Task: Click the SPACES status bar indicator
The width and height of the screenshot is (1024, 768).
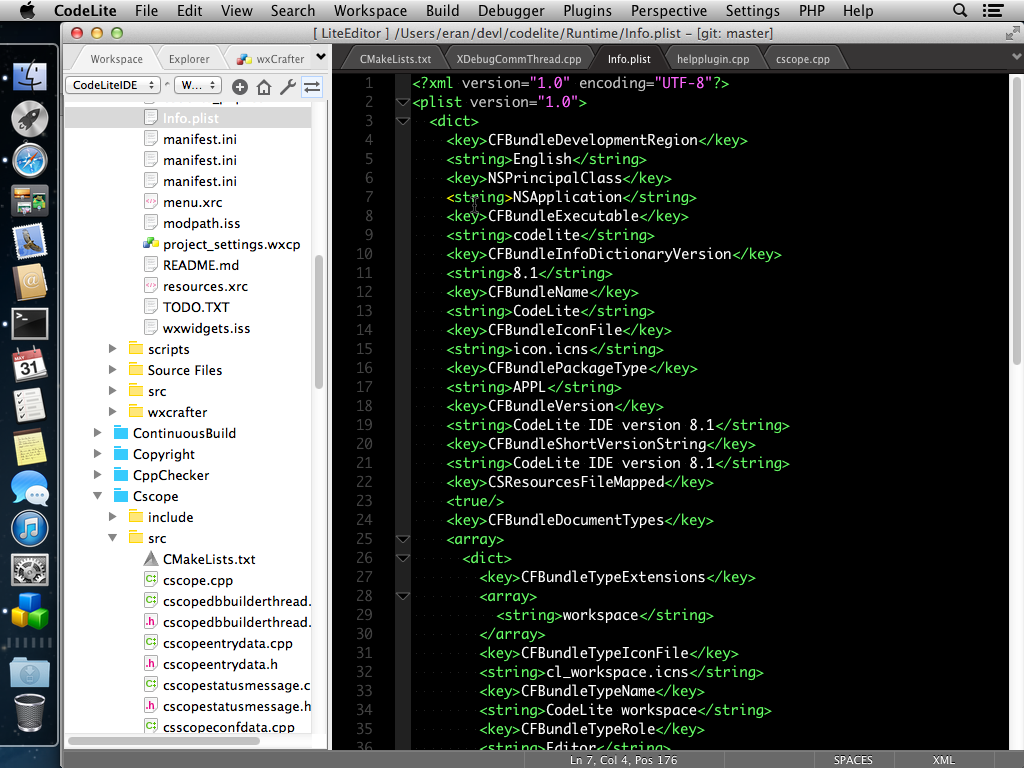Action: 853,760
